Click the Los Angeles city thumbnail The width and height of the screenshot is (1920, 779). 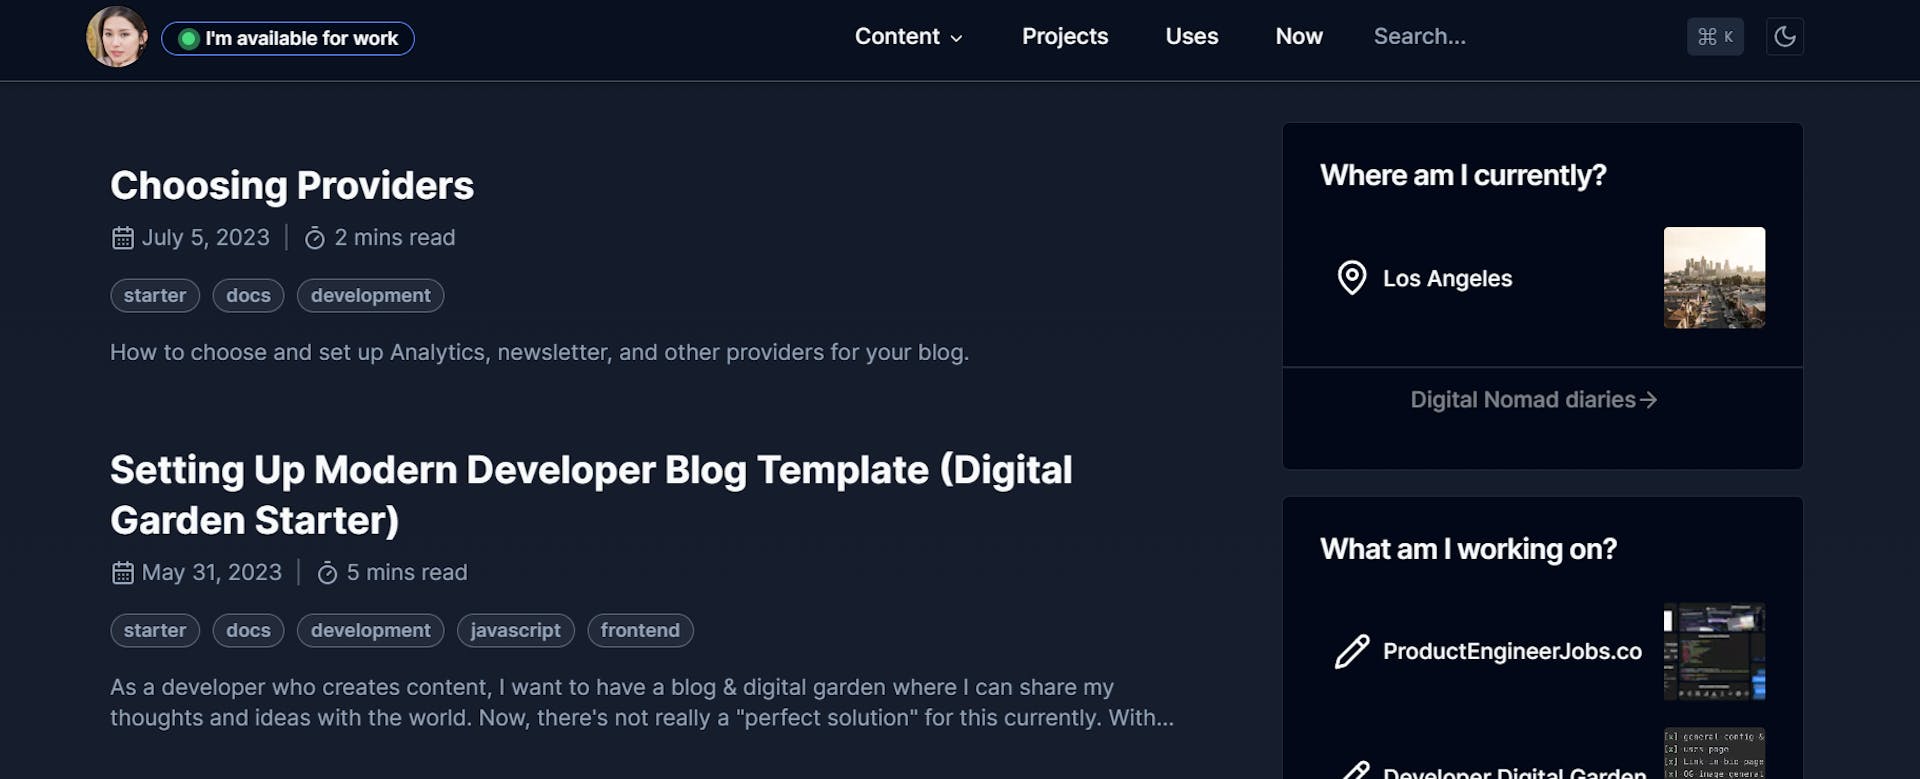pyautogui.click(x=1713, y=278)
